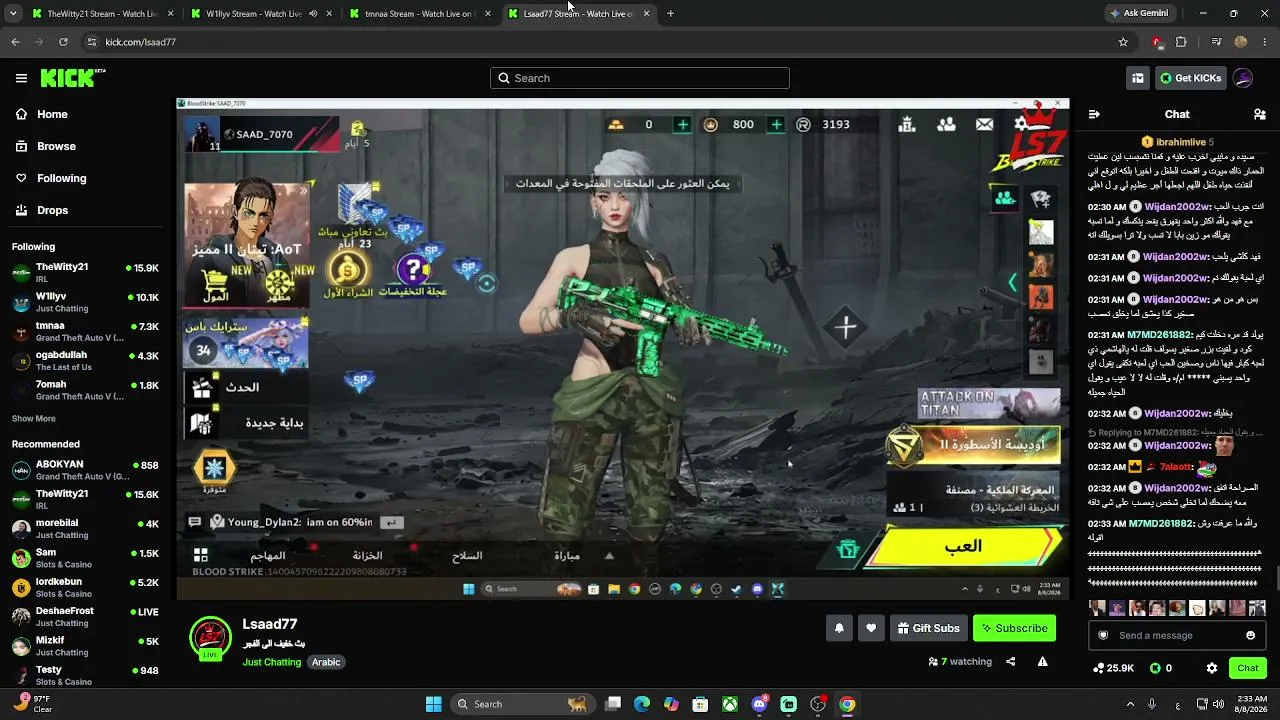Open Lsaad77 streamer avatar
The width and height of the screenshot is (1280, 720).
tap(210, 639)
